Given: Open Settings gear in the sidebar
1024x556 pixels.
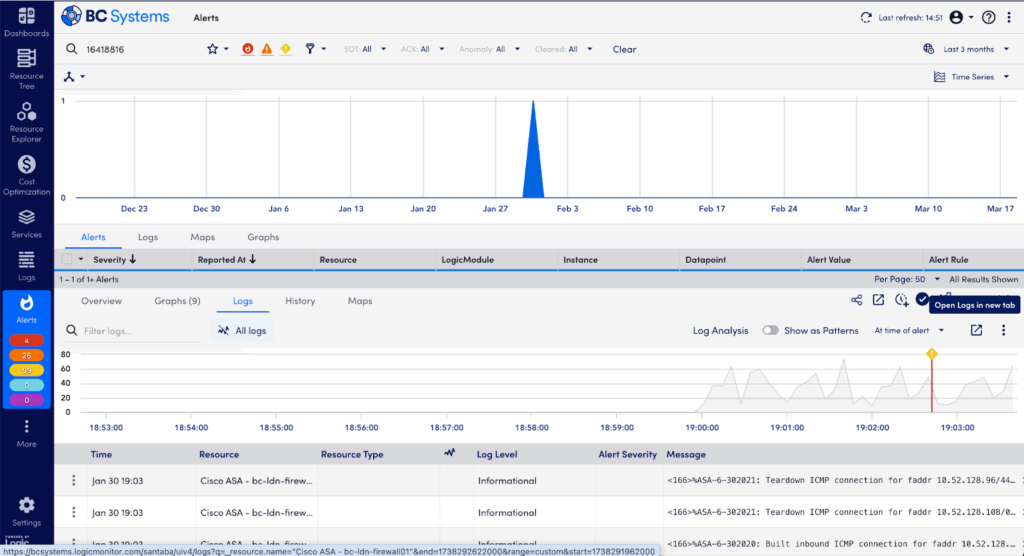Looking at the screenshot, I should pyautogui.click(x=26, y=512).
